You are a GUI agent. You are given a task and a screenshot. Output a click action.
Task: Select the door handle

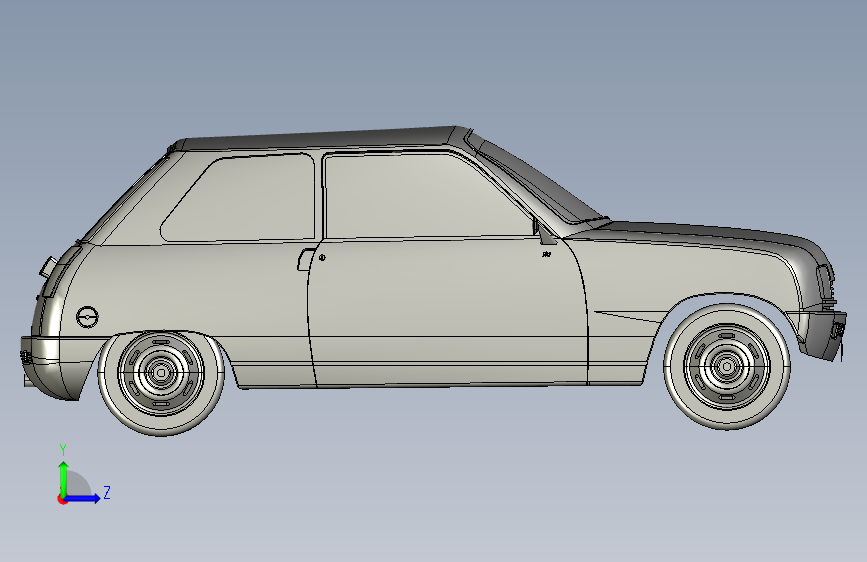(x=305, y=260)
